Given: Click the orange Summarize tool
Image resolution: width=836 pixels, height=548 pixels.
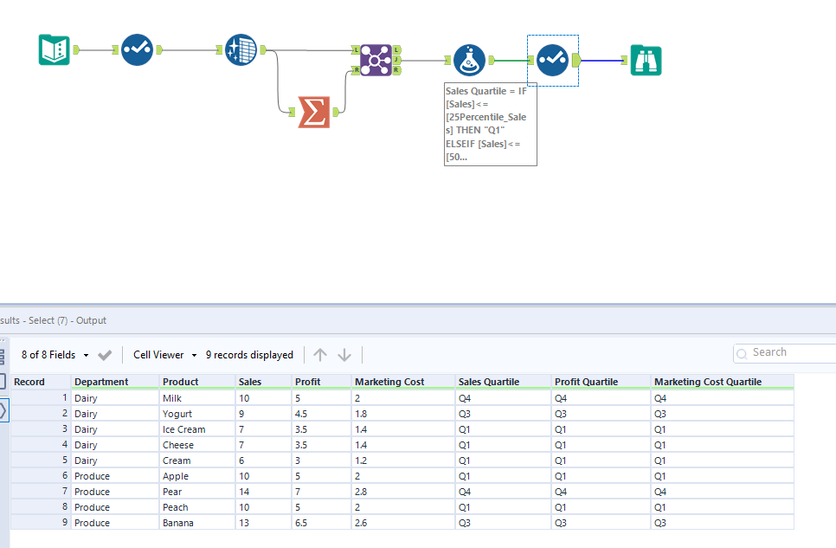Looking at the screenshot, I should [x=314, y=112].
